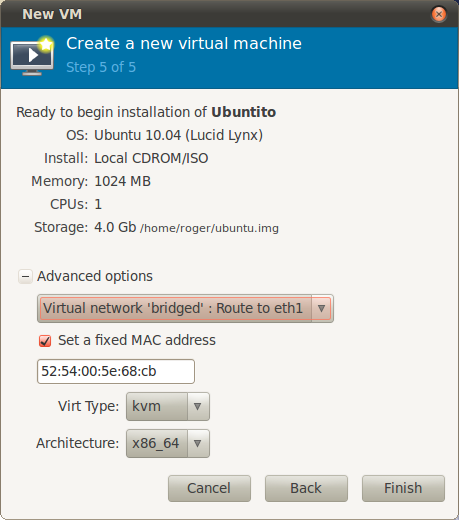The height and width of the screenshot is (520, 459).
Task: Finish creating the virtual machine
Action: (403, 488)
